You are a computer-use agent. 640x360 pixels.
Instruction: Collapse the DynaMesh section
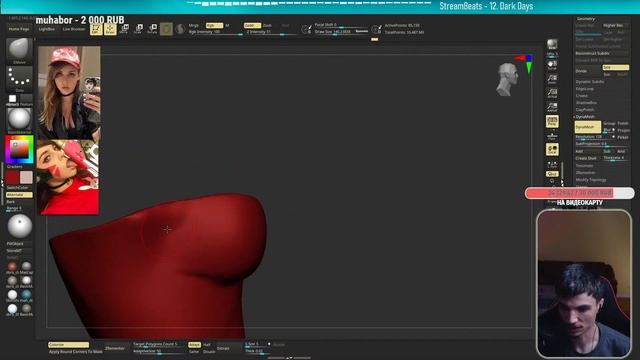click(585, 117)
